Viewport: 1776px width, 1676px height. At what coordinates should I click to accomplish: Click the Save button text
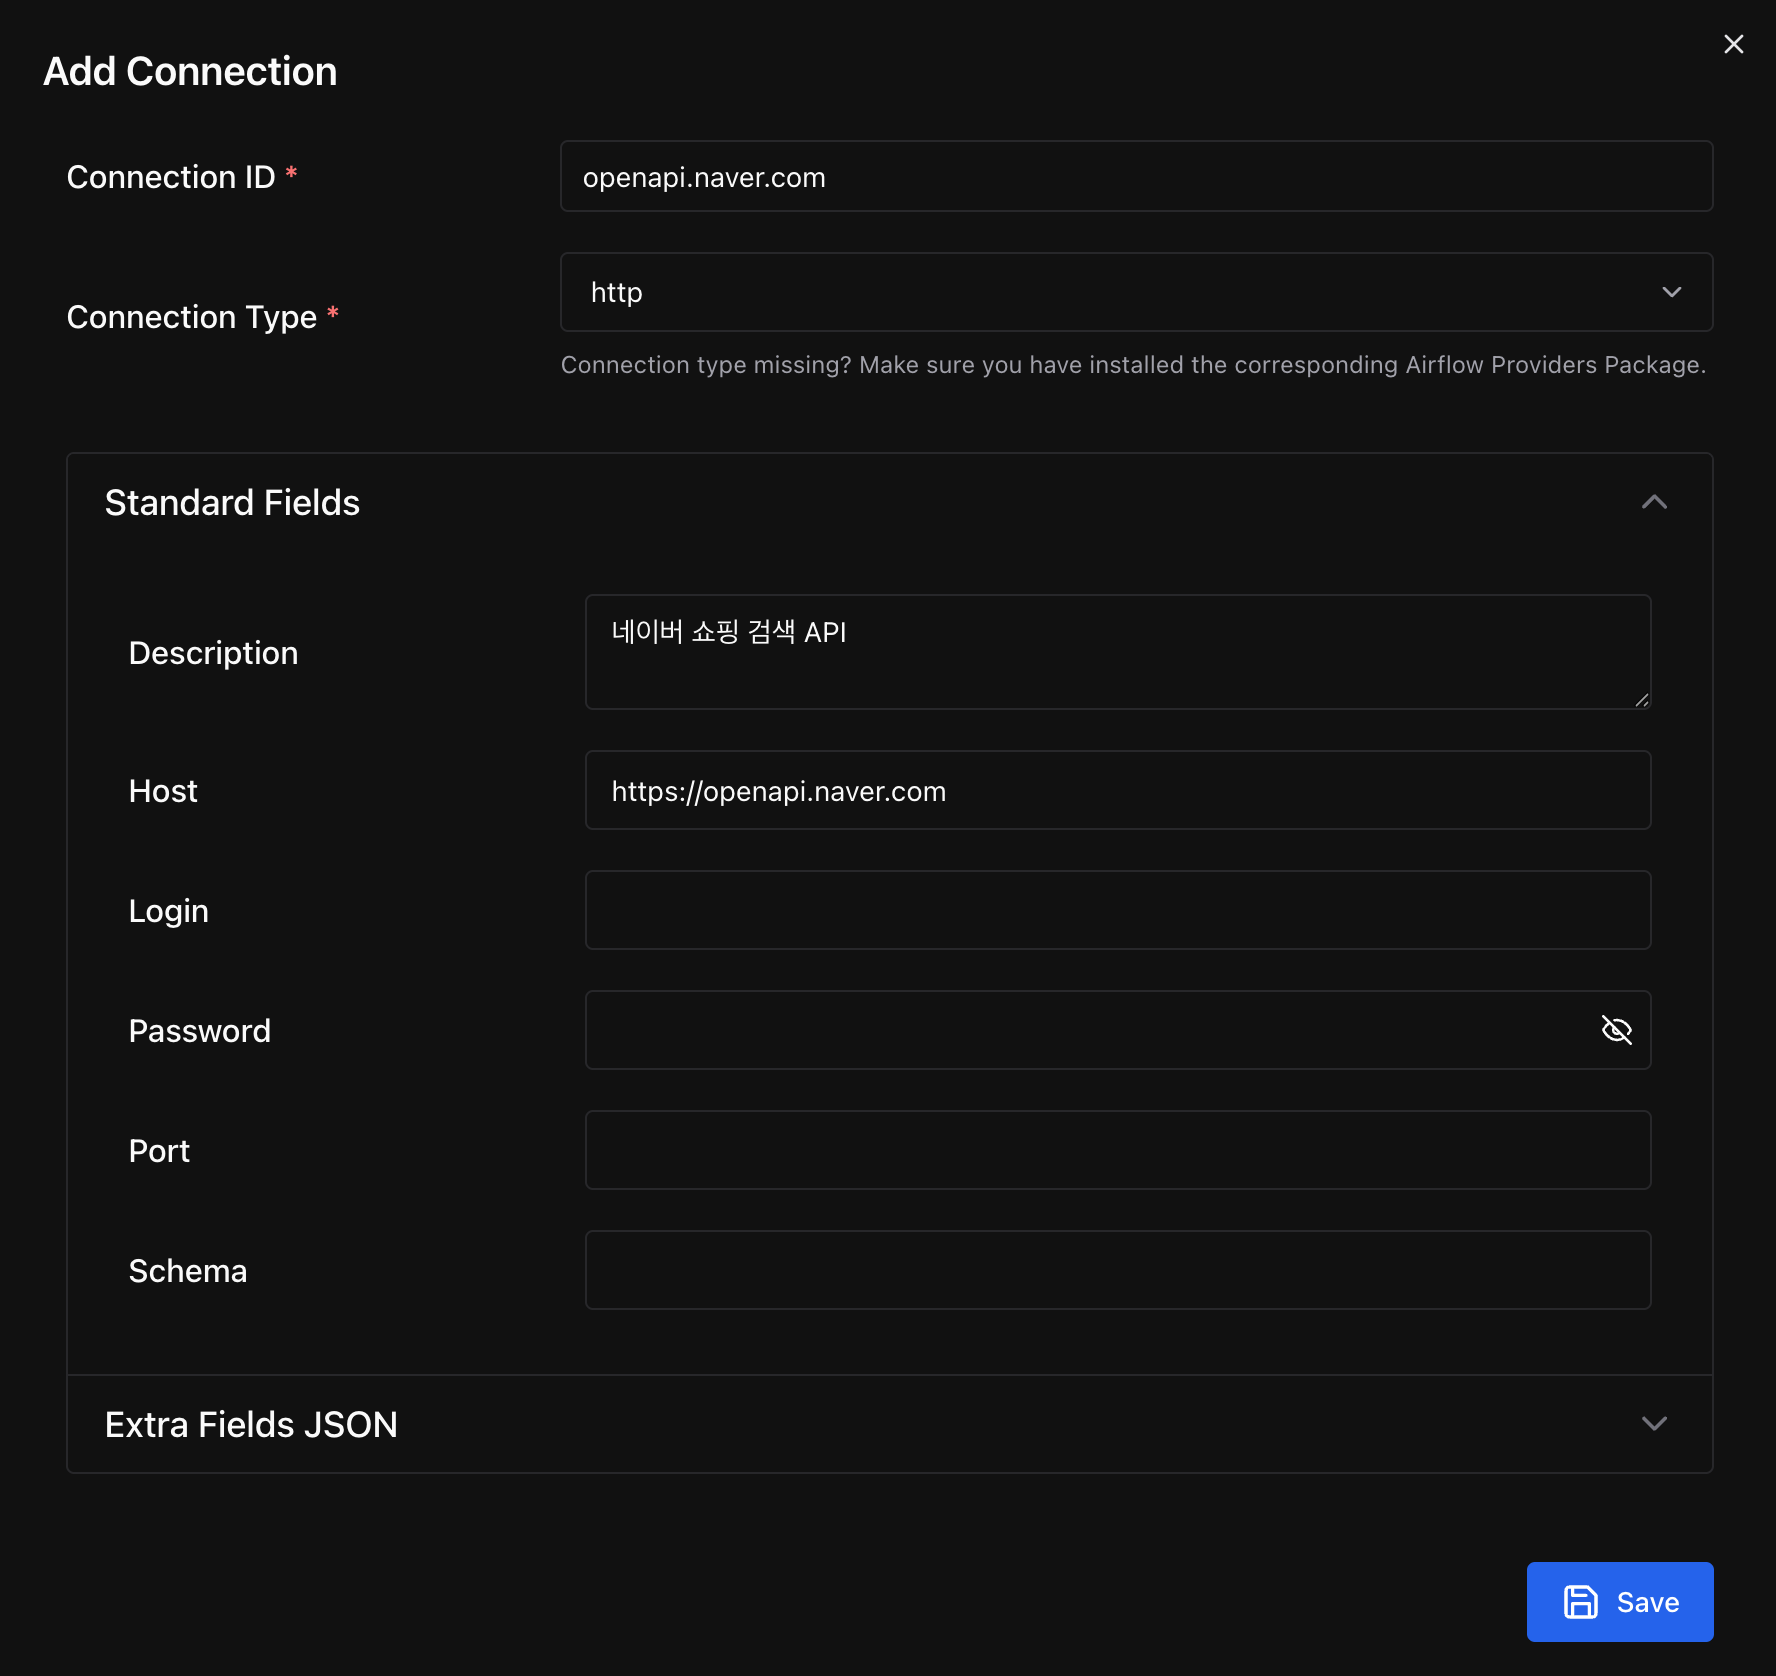click(1647, 1602)
